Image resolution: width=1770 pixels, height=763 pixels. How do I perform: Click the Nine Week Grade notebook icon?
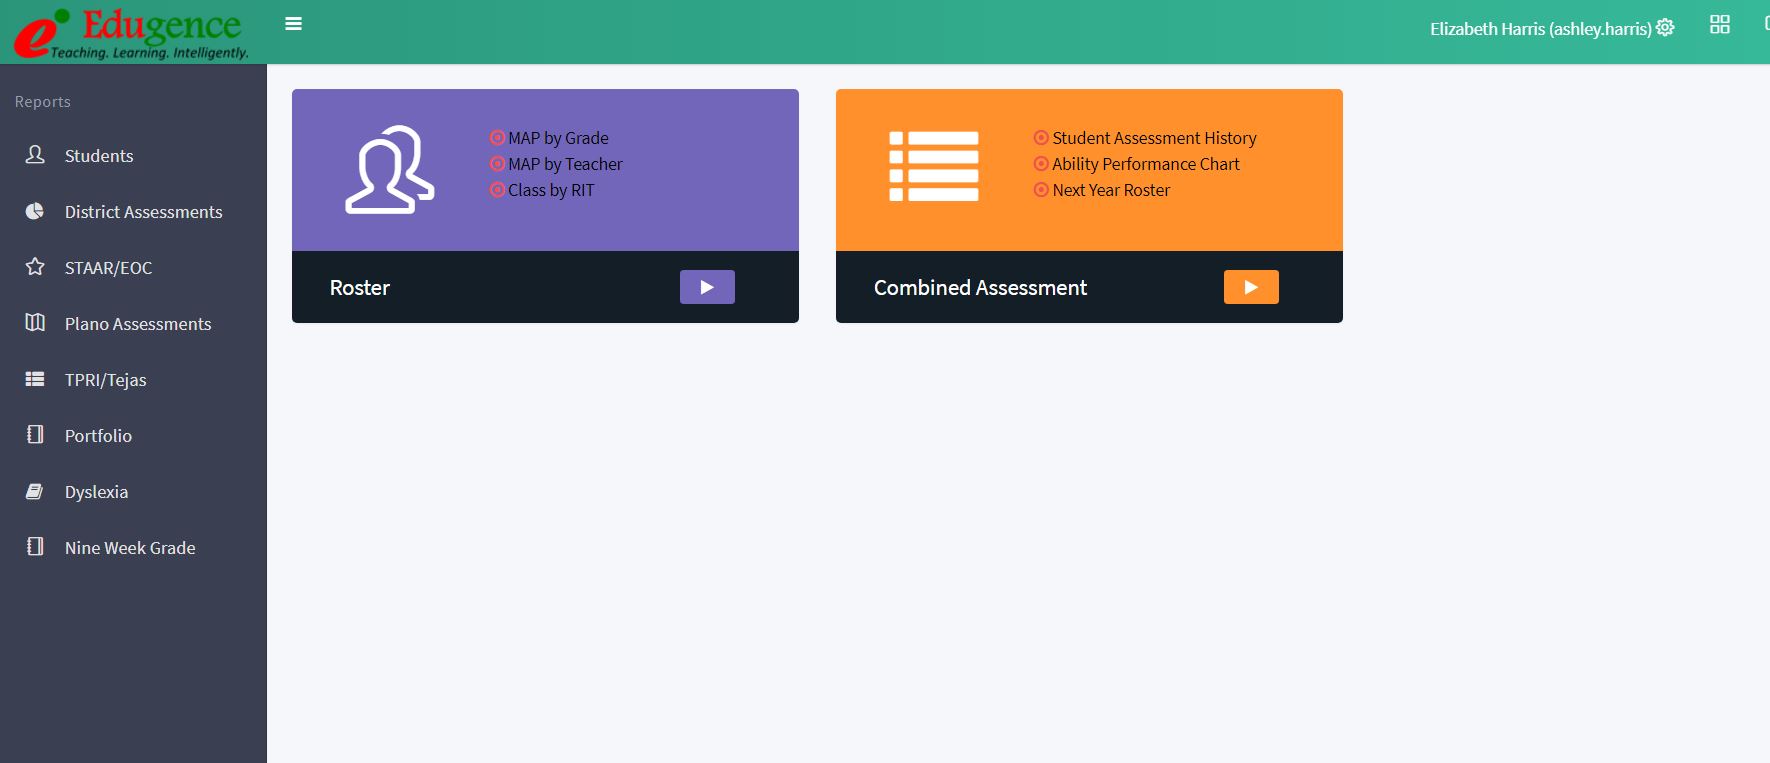(x=35, y=547)
